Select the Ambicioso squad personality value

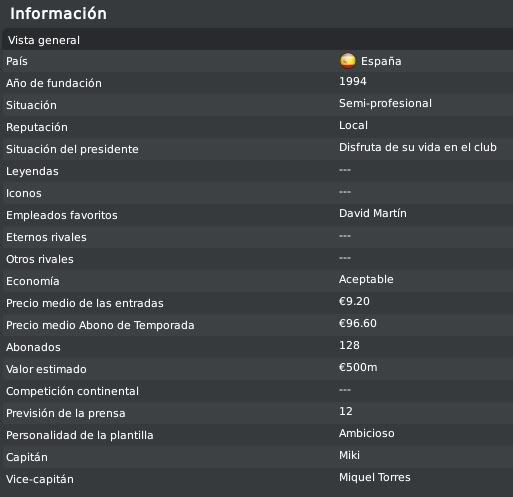[367, 433]
